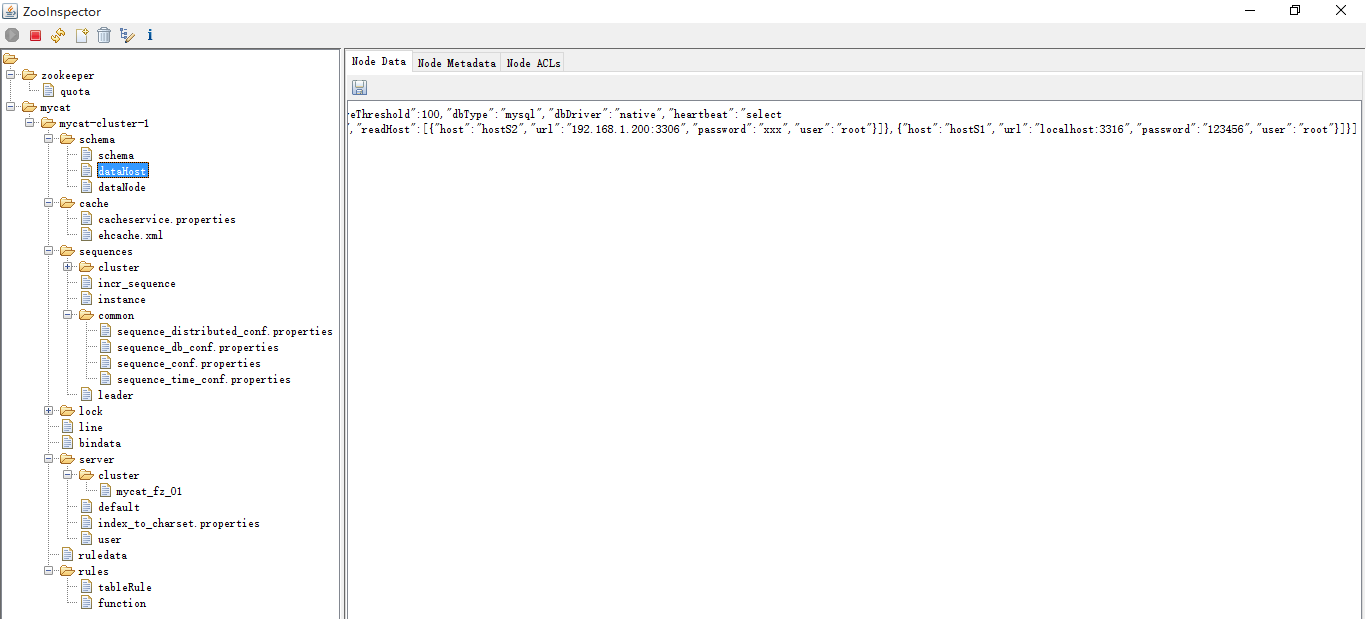Screen dimensions: 1366x619
Task: Collapse the server folder node
Action: pyautogui.click(x=49, y=459)
